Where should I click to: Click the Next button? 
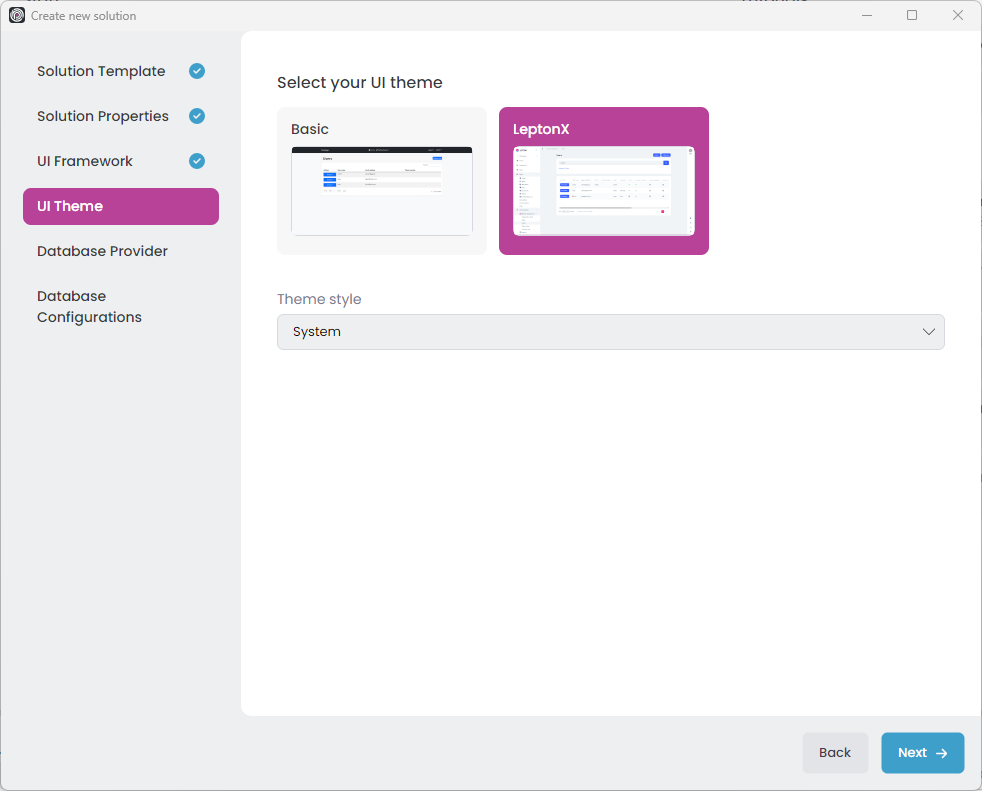pos(923,753)
